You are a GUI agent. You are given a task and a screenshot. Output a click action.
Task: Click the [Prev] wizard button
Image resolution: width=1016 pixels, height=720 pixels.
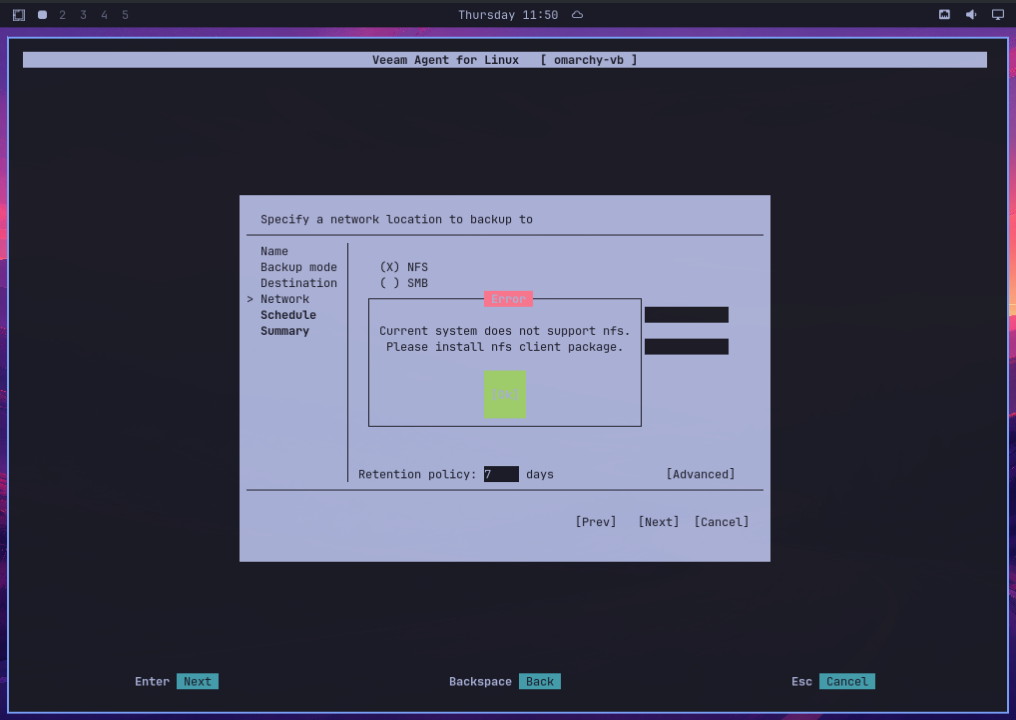(x=595, y=522)
